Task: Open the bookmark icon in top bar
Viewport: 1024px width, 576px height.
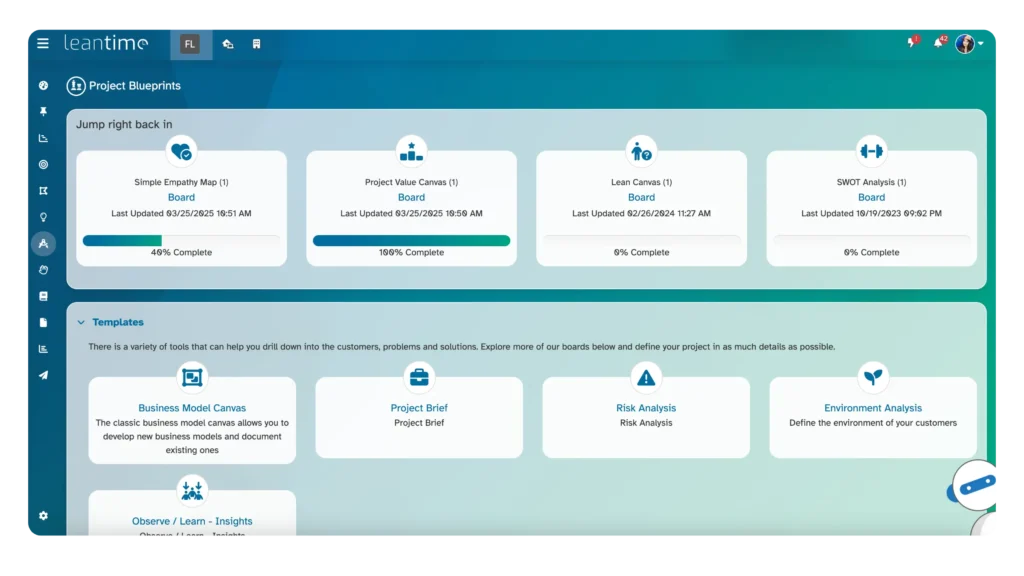Action: click(x=257, y=44)
